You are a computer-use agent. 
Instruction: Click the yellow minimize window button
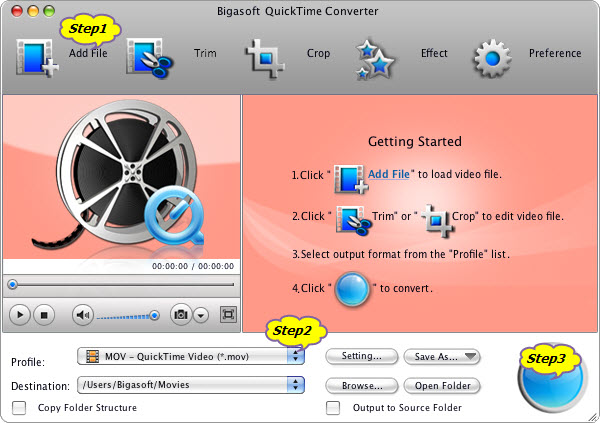coord(33,11)
